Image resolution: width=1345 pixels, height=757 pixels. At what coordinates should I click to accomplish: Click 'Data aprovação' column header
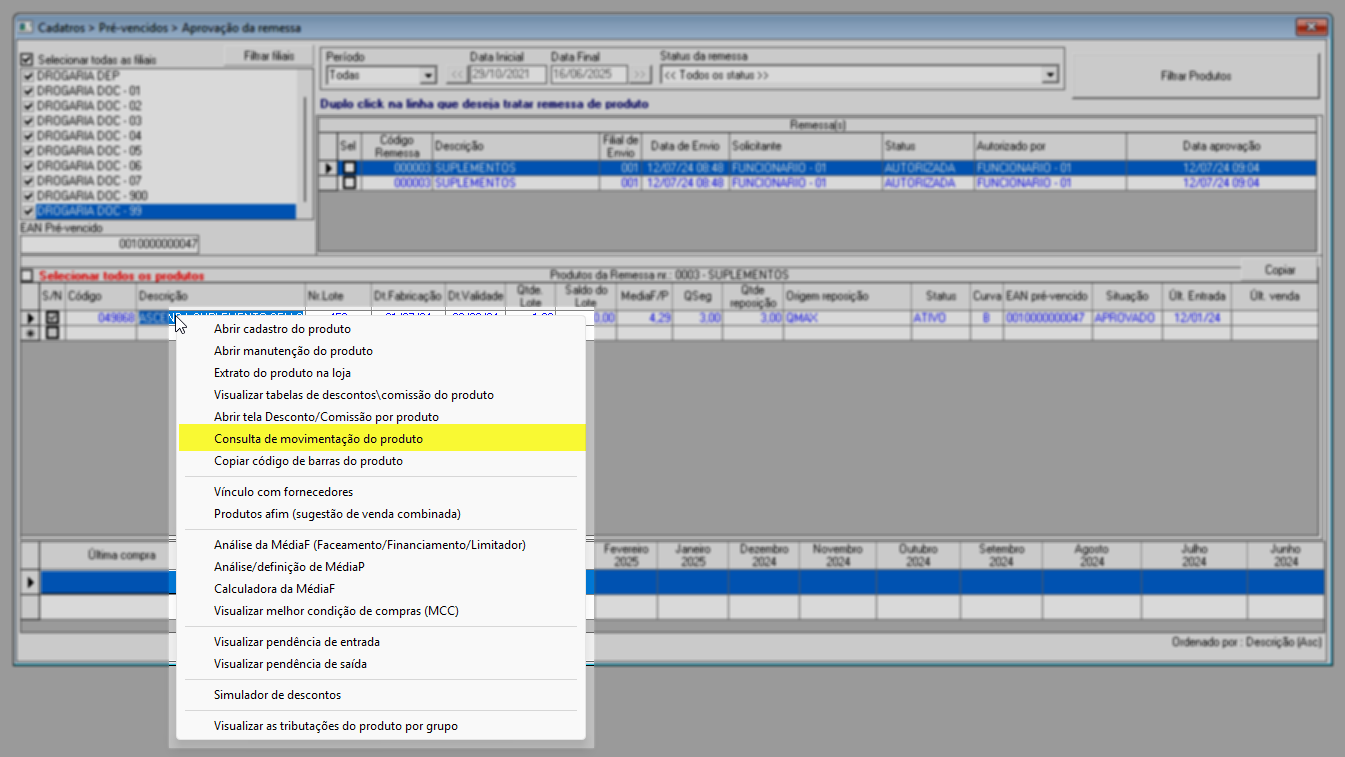point(1220,145)
